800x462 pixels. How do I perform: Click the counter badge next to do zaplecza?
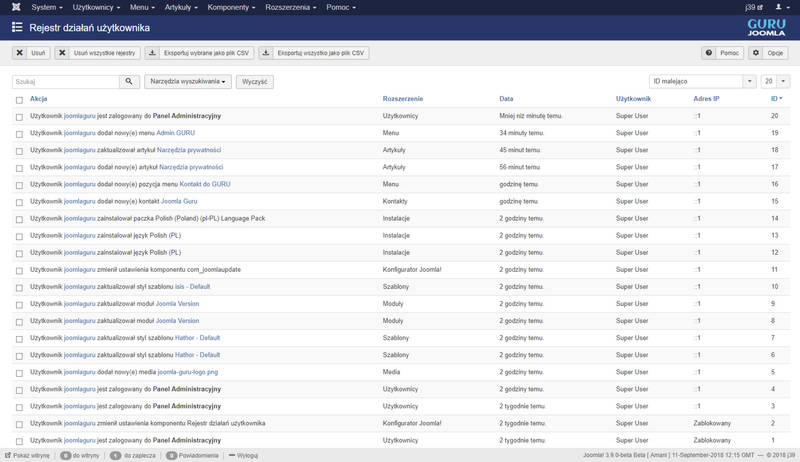point(116,455)
